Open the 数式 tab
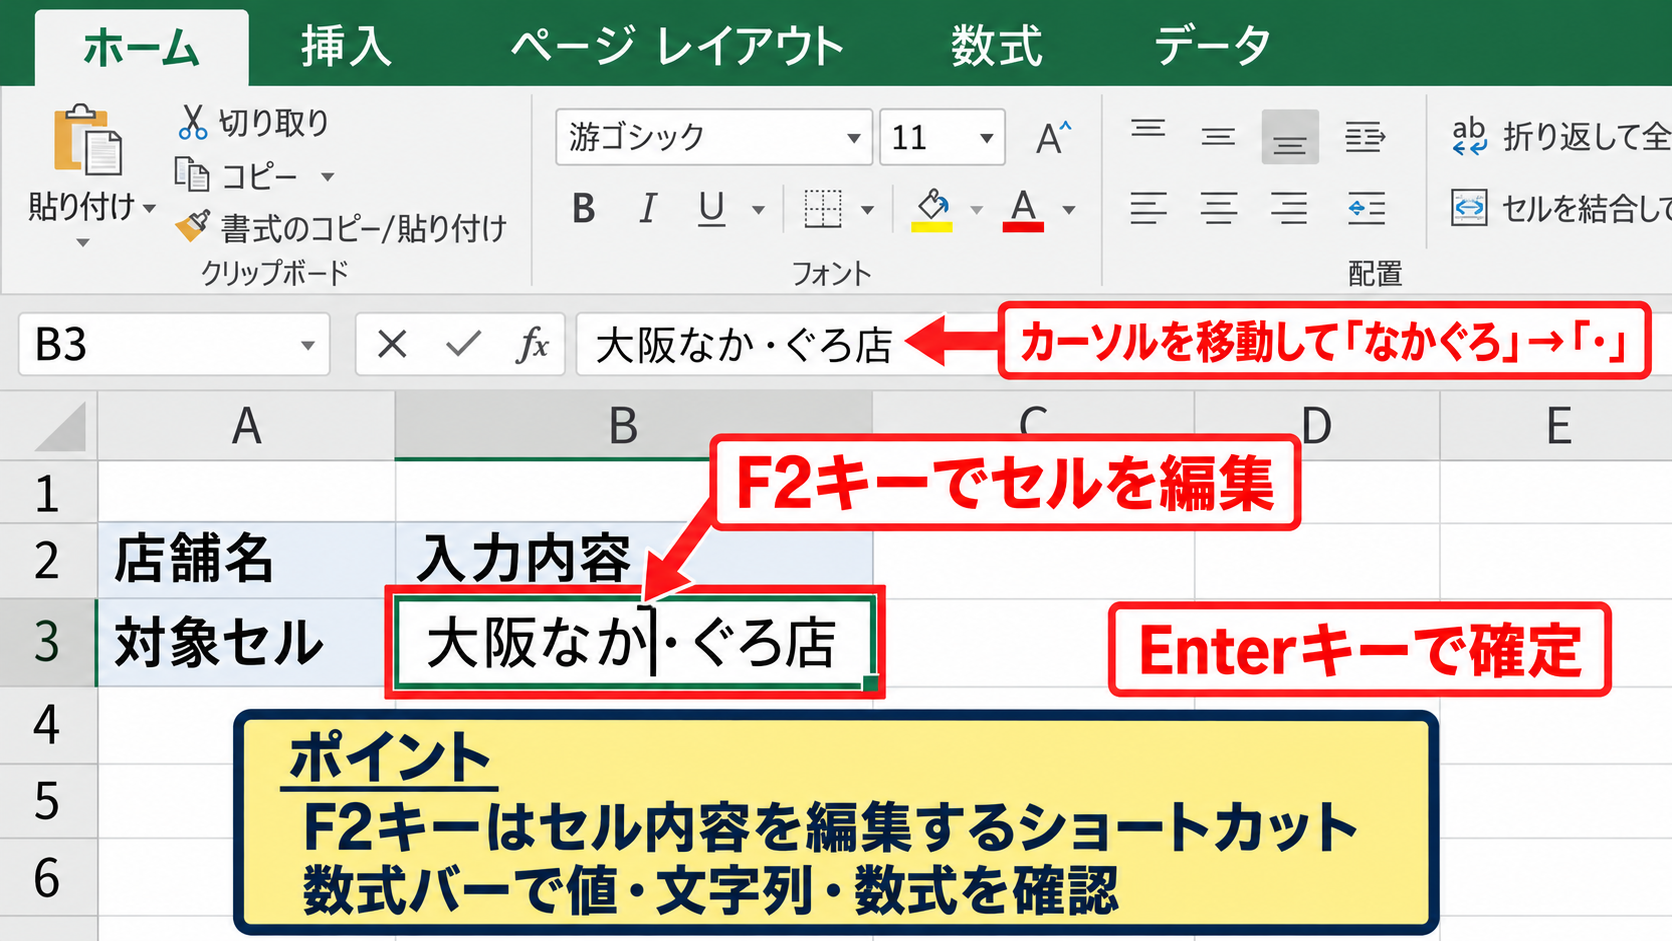 click(996, 46)
